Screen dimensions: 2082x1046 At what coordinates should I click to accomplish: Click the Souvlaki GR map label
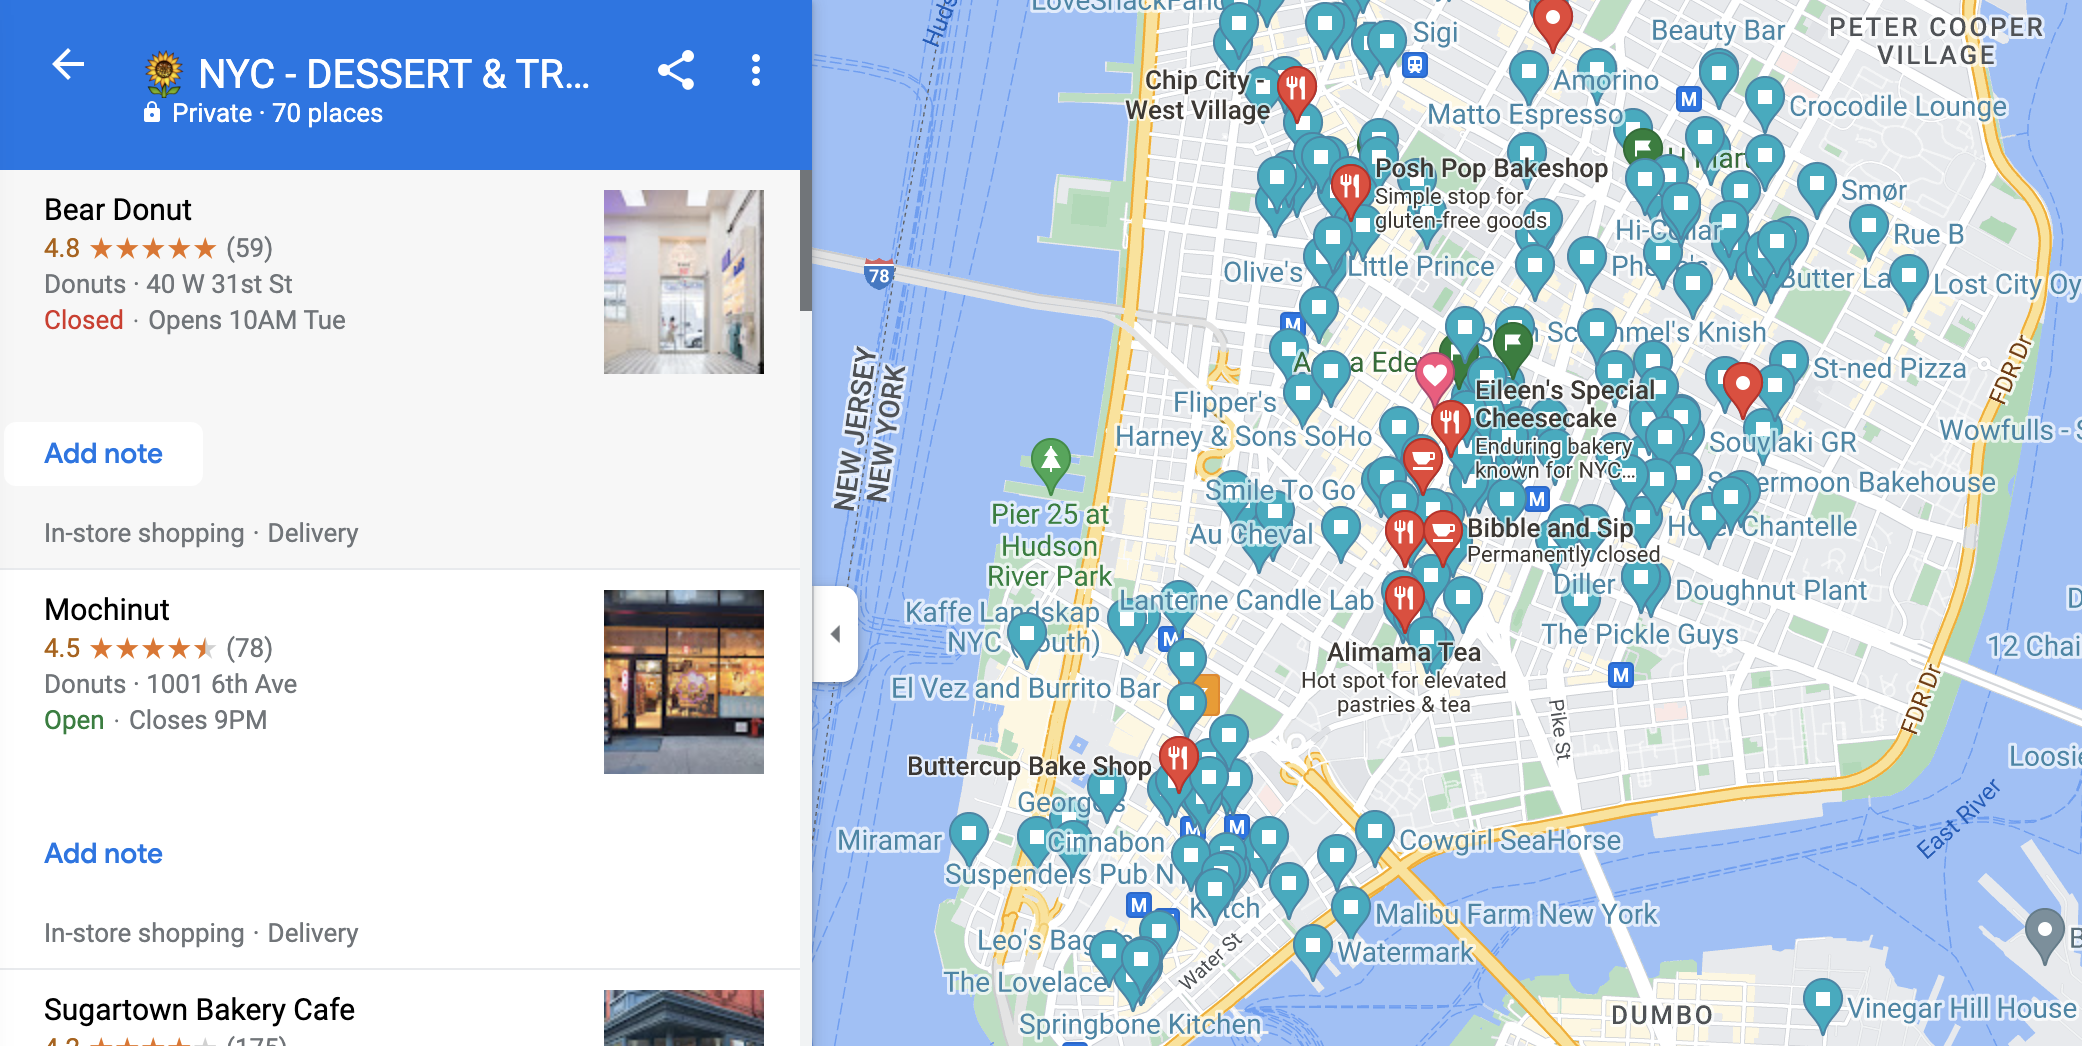(x=1782, y=442)
